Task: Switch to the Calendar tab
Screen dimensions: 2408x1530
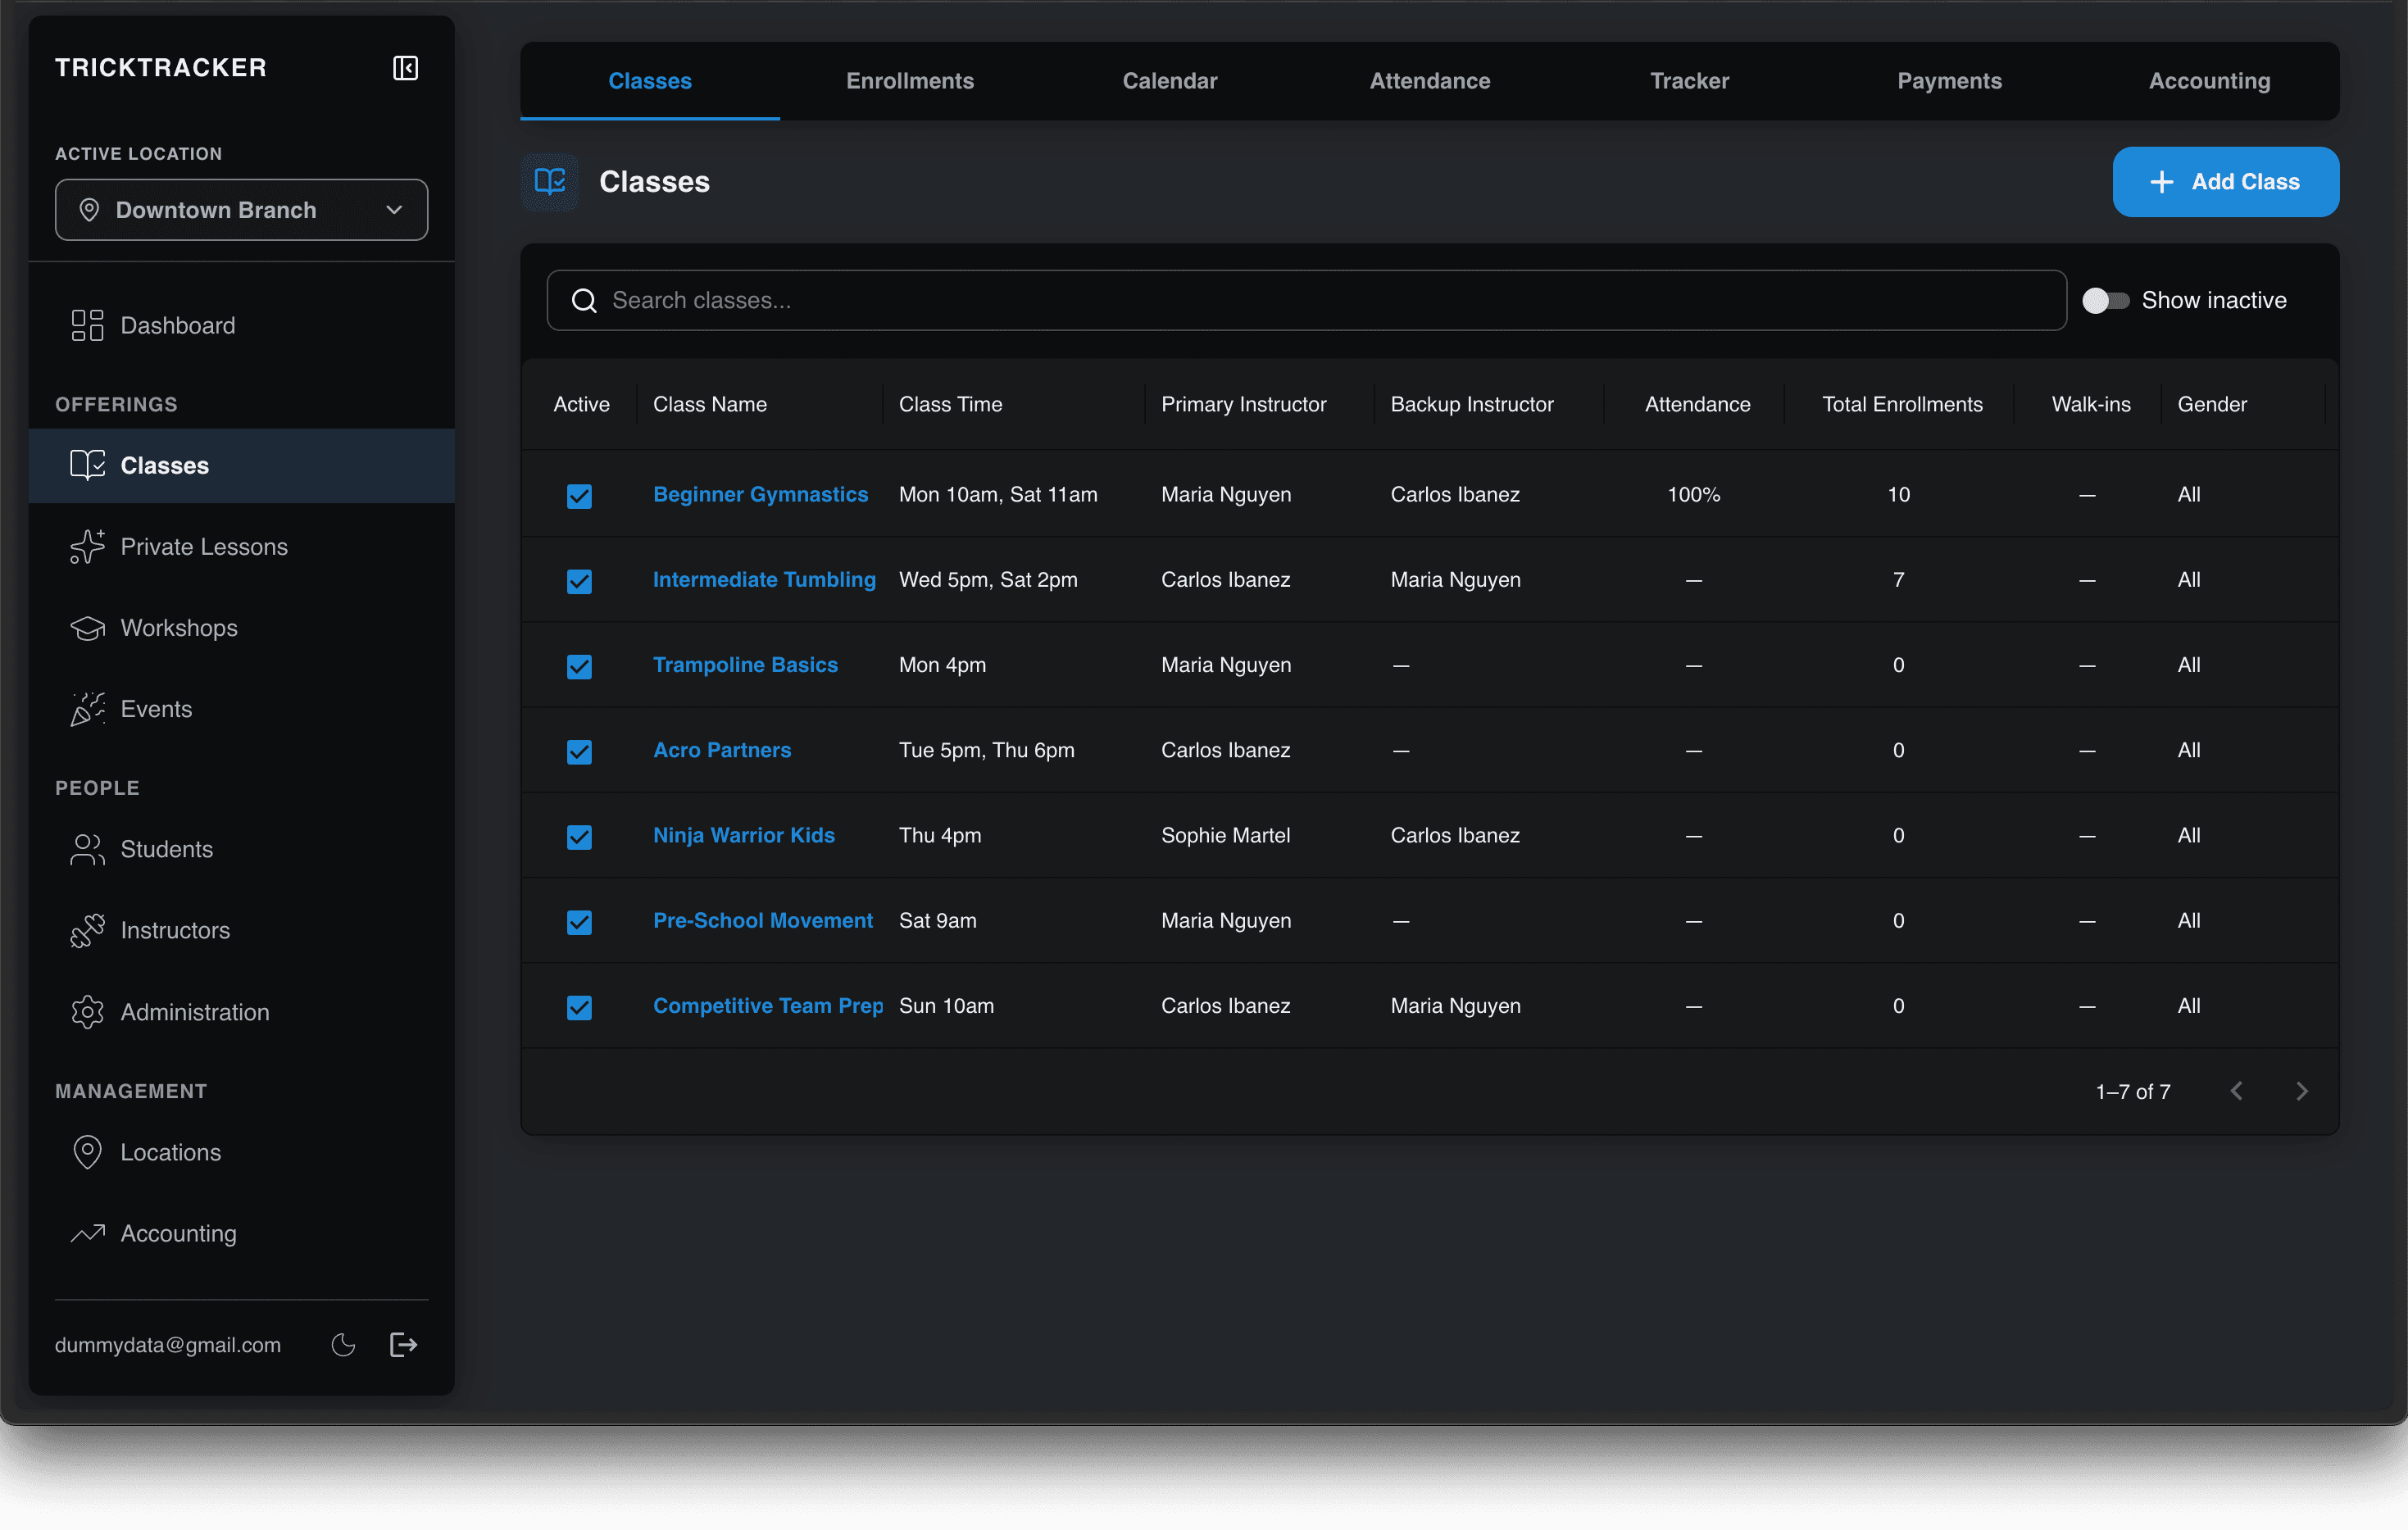Action: coord(1170,81)
